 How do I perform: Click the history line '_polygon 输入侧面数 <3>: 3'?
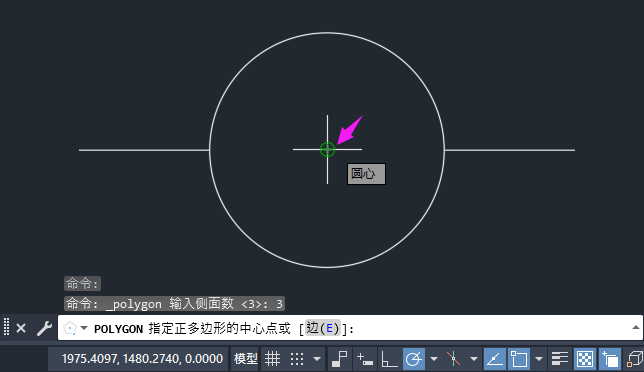point(175,304)
